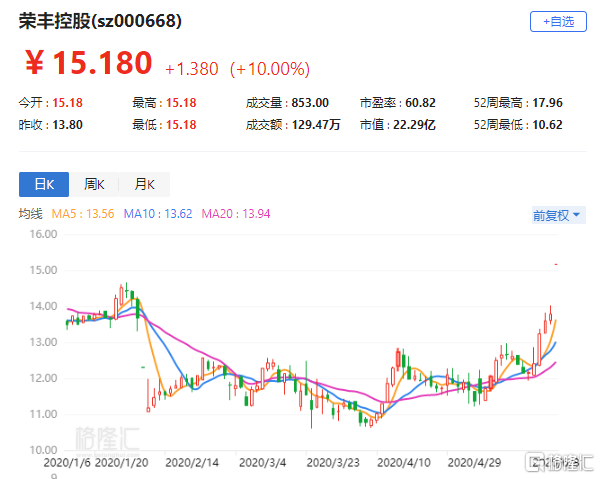Screen dimensions: 600x479
Task: Click the 16.00 y-axis price label
Action: tap(43, 234)
